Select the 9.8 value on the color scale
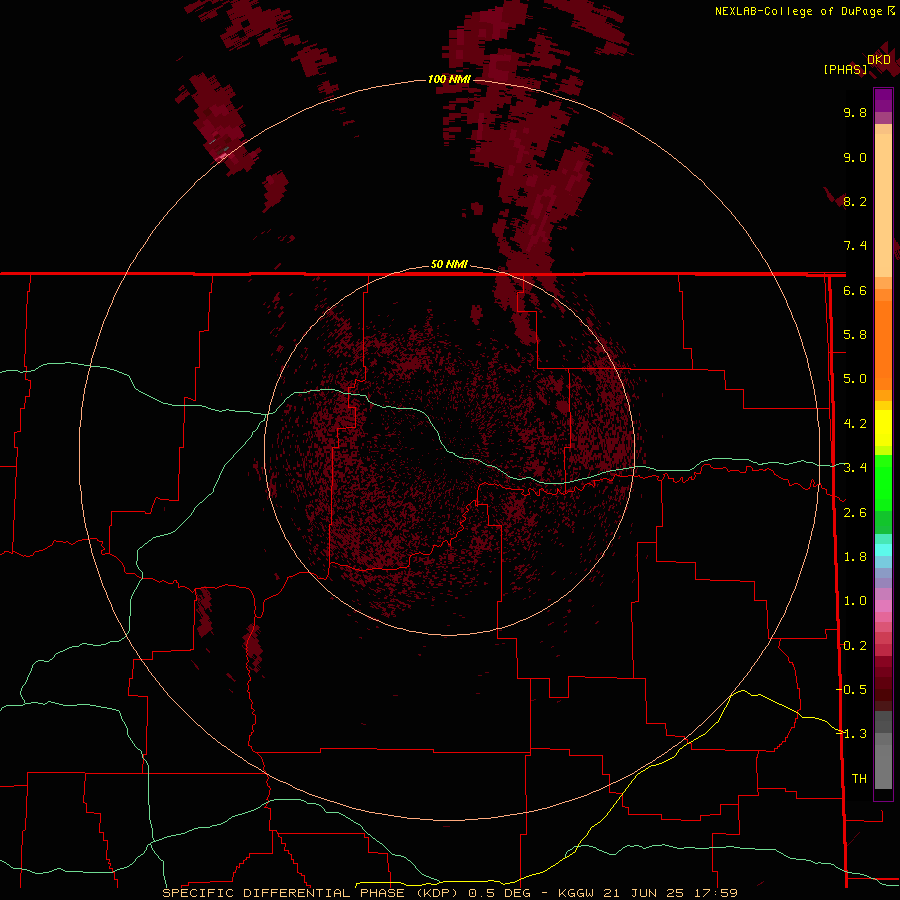 coord(855,112)
